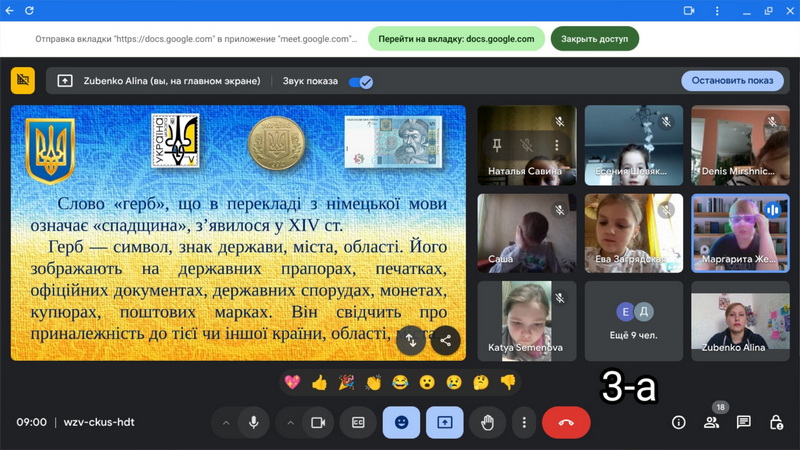The width and height of the screenshot is (800, 450).
Task: Expand audio settings arrow beside microphone
Action: 226,422
